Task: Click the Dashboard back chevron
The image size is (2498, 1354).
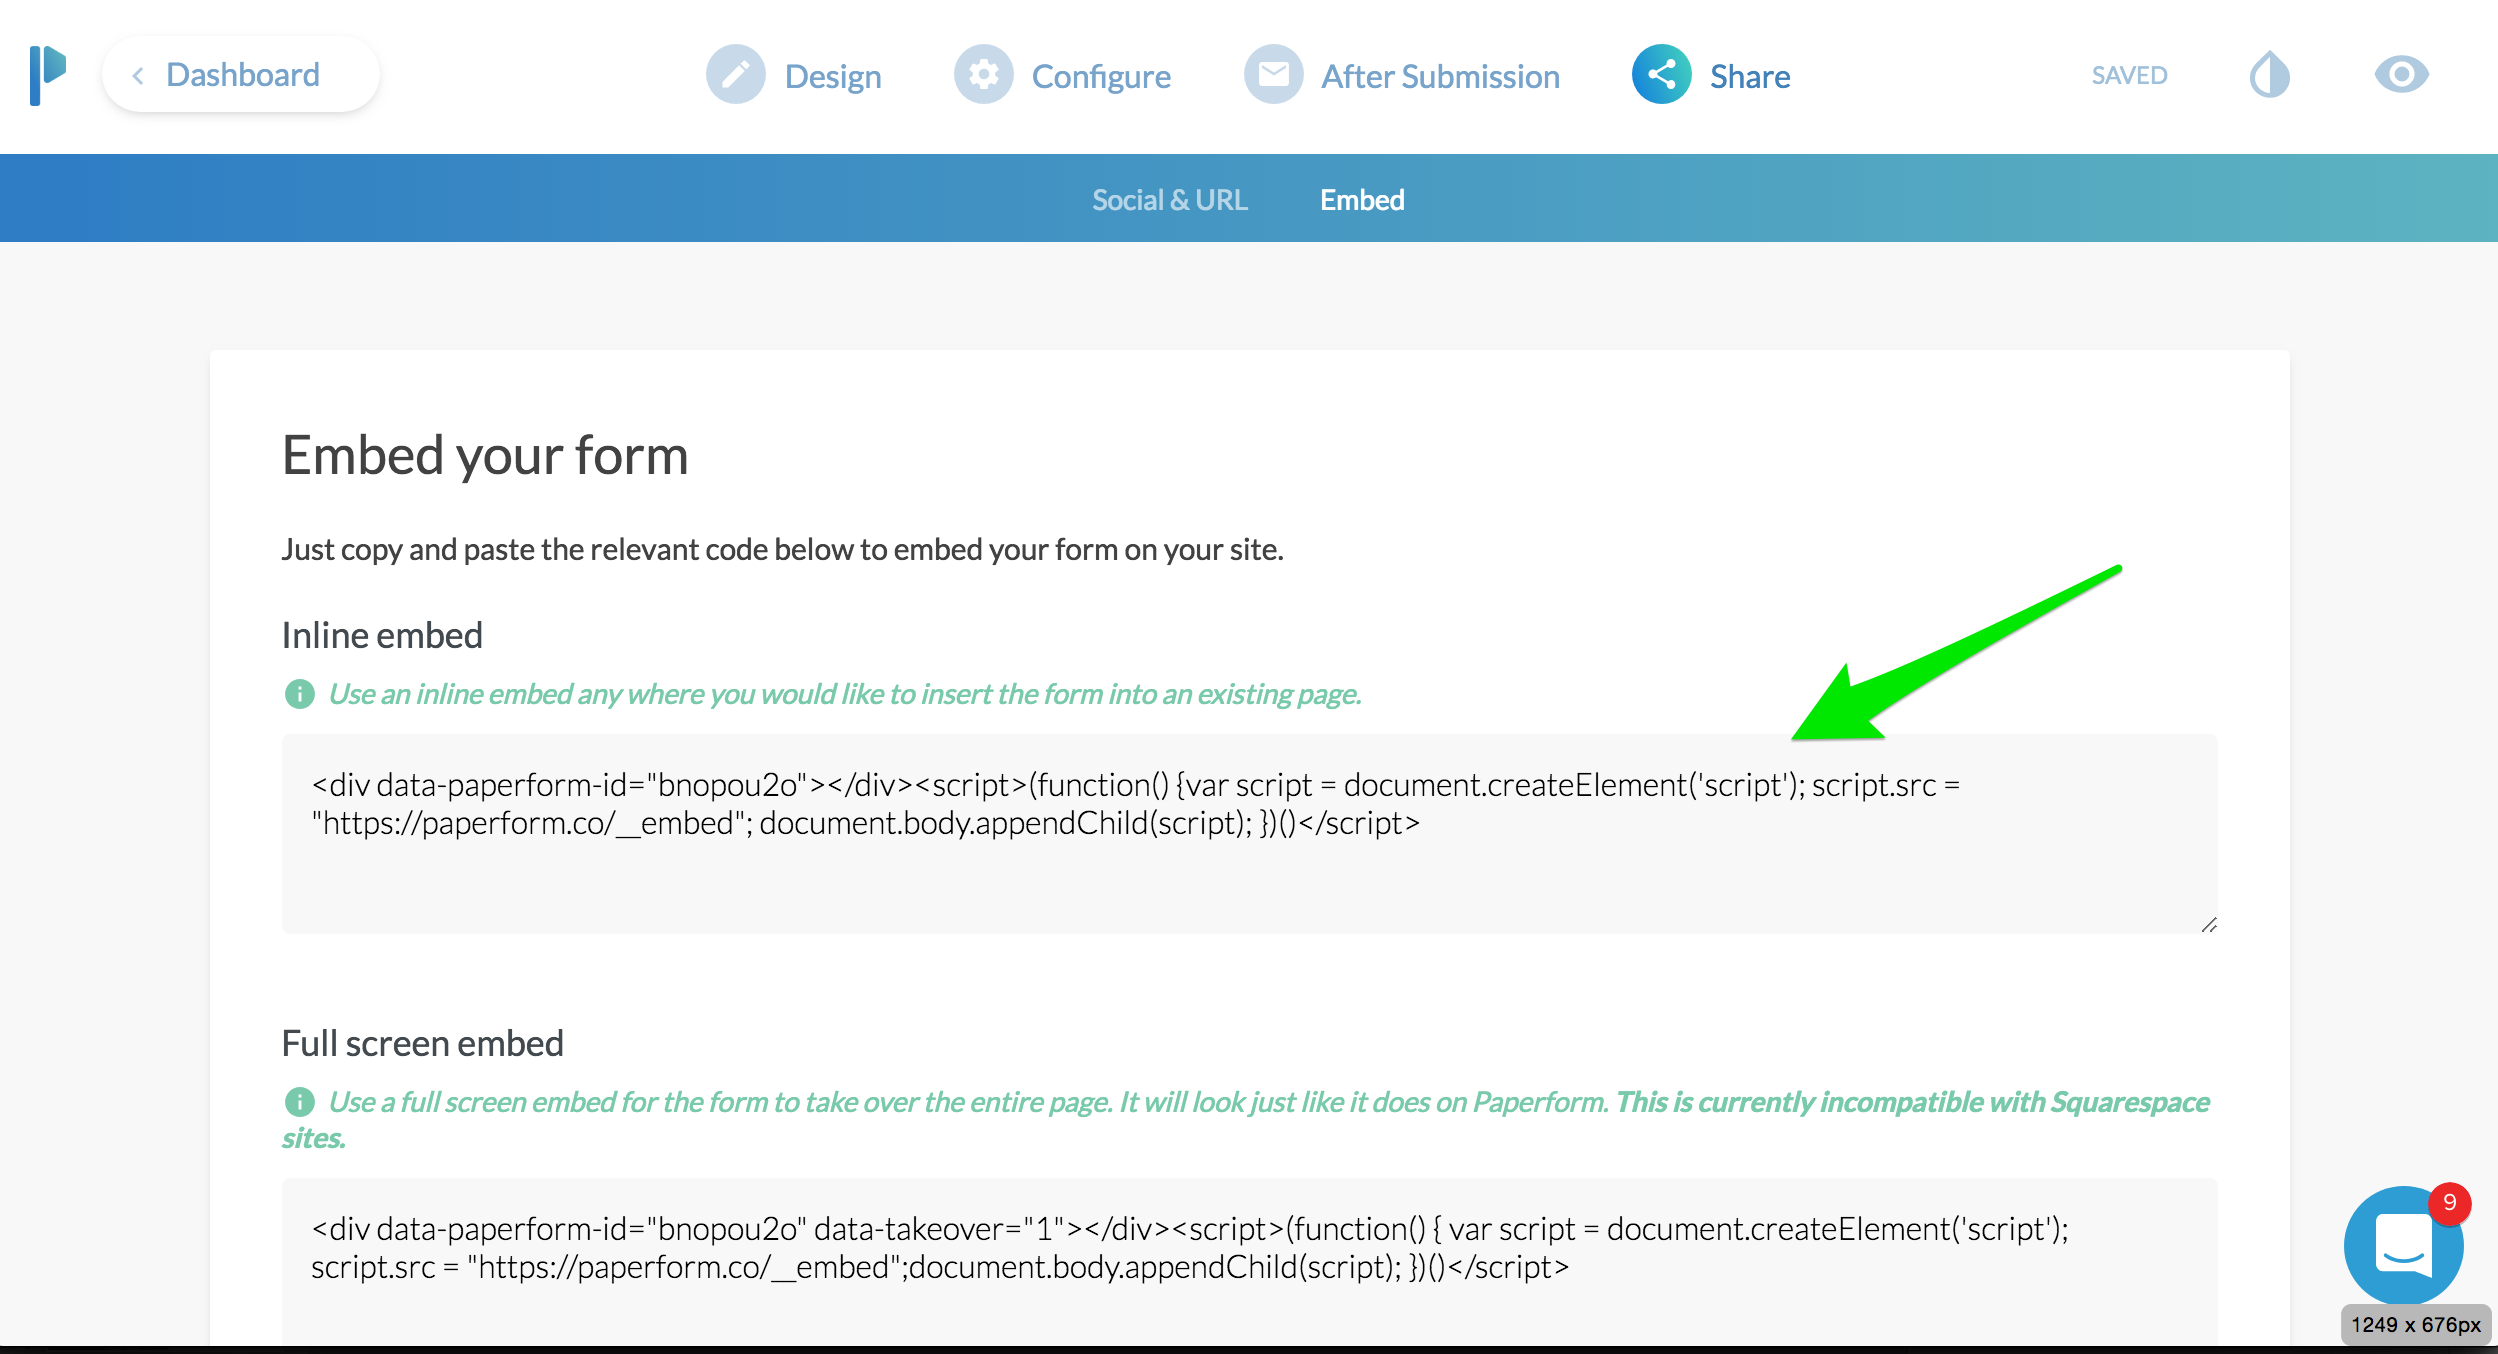Action: point(138,76)
